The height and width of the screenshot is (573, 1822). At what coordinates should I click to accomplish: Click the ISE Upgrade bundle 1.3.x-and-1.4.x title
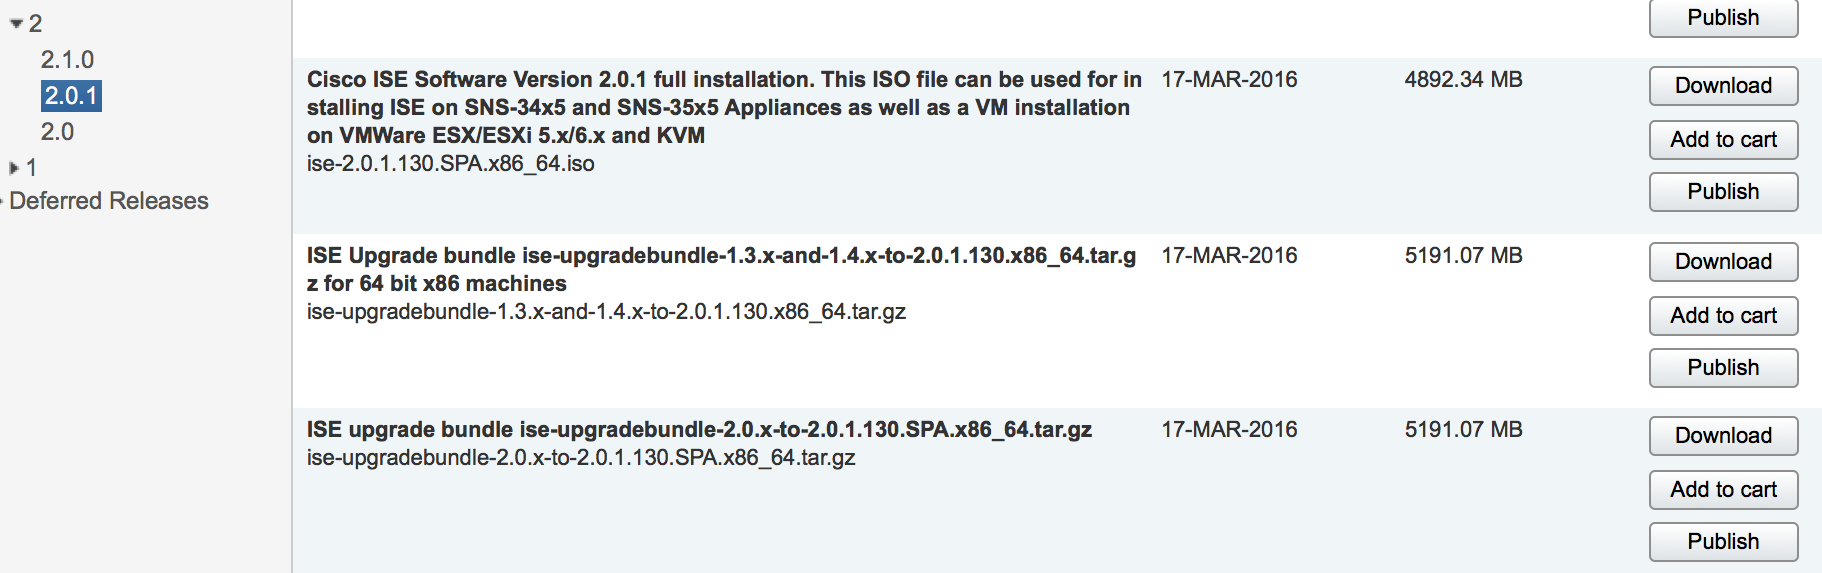pos(720,269)
